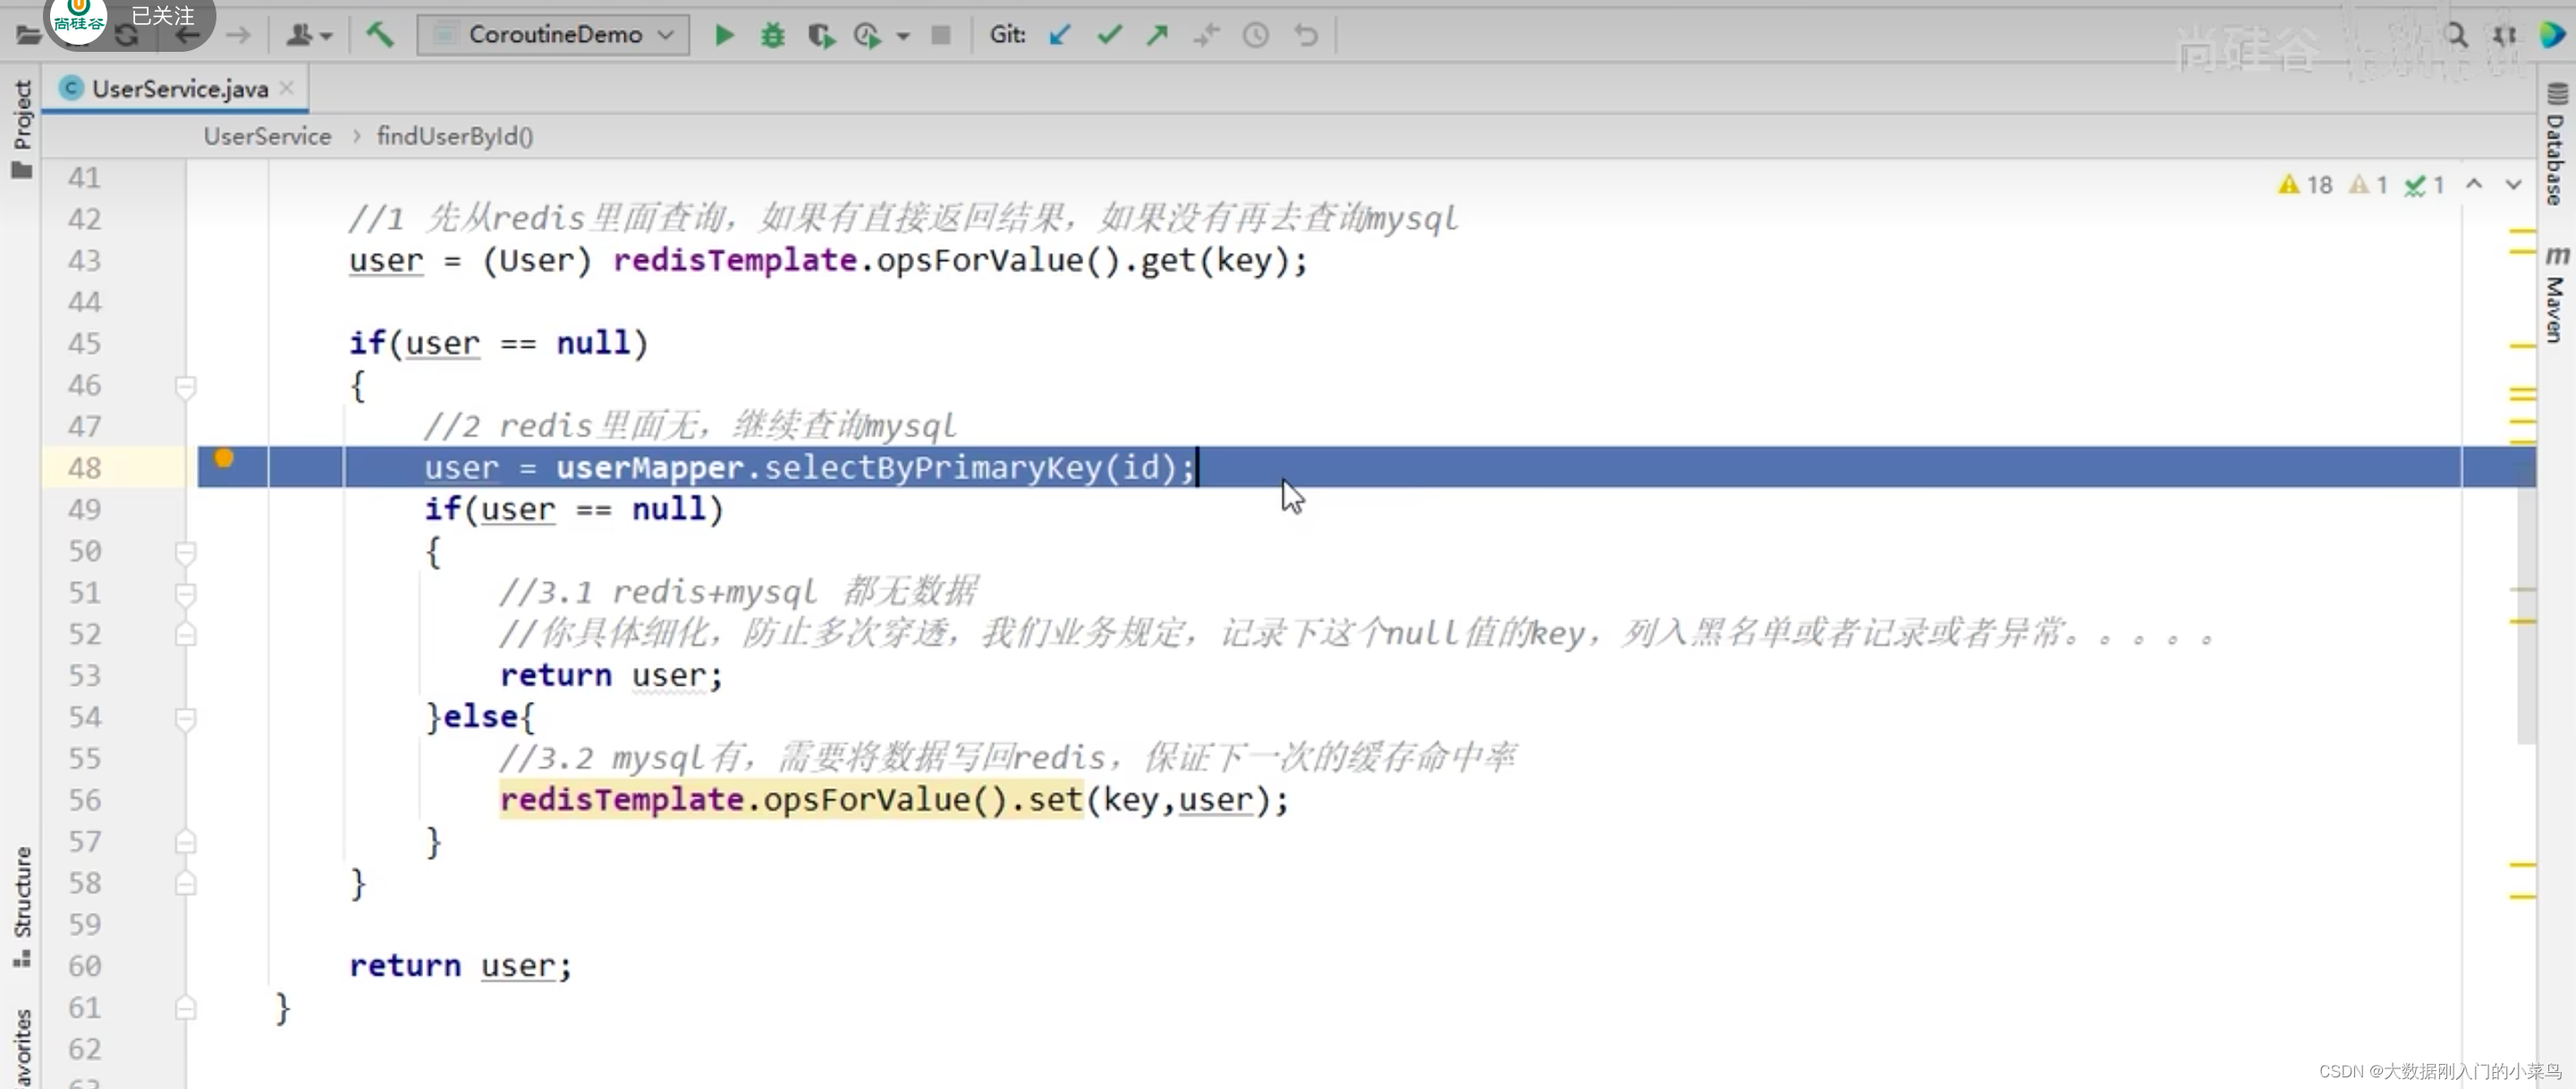This screenshot has height=1089, width=2576.
Task: Click selectByPrimaryKey method call
Action: [x=932, y=468]
